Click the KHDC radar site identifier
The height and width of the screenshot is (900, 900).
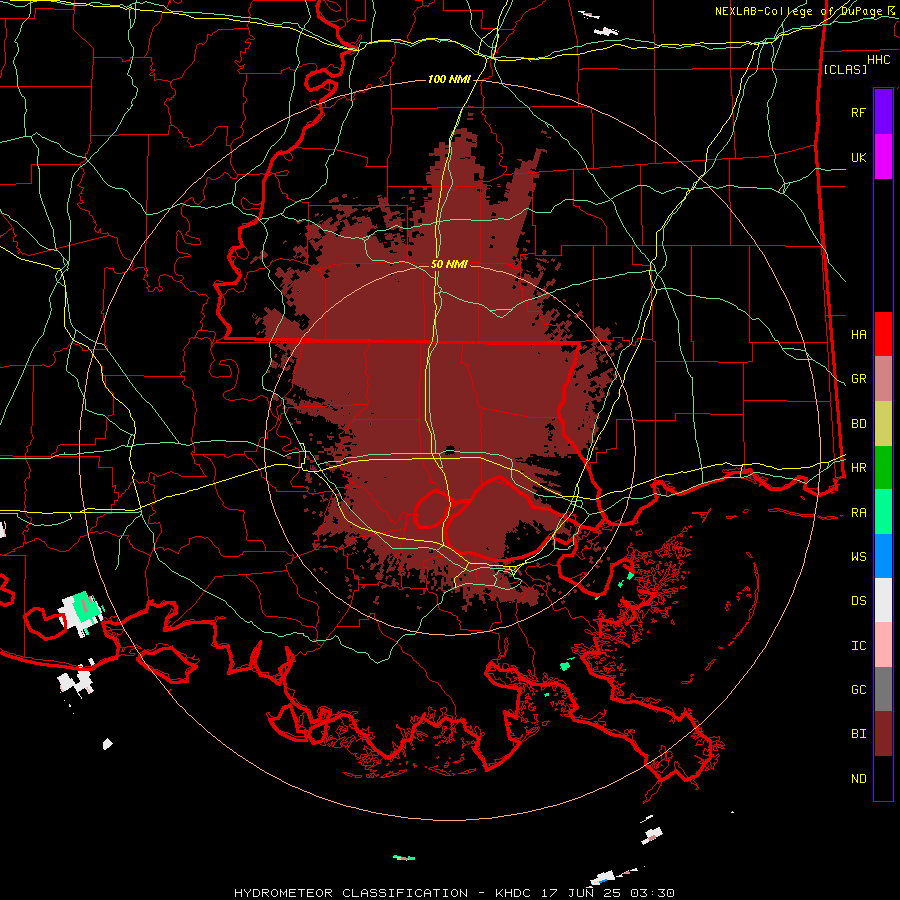coord(514,893)
